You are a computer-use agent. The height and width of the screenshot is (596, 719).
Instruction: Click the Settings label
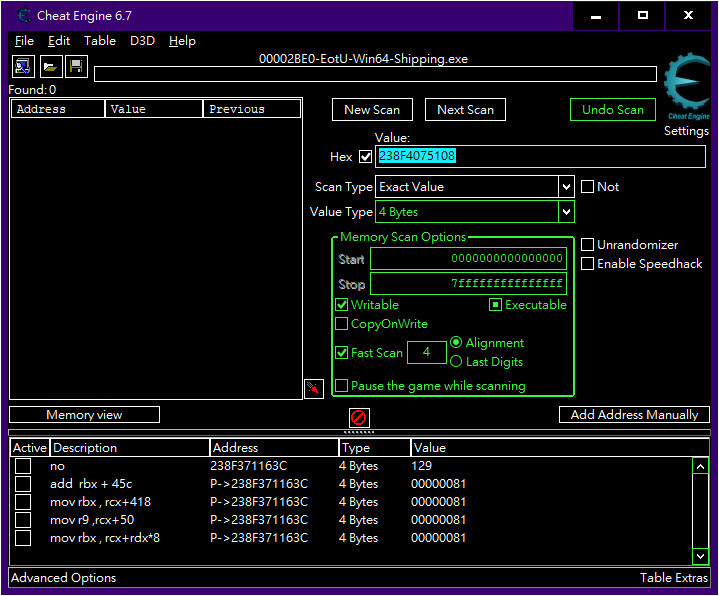click(x=686, y=131)
